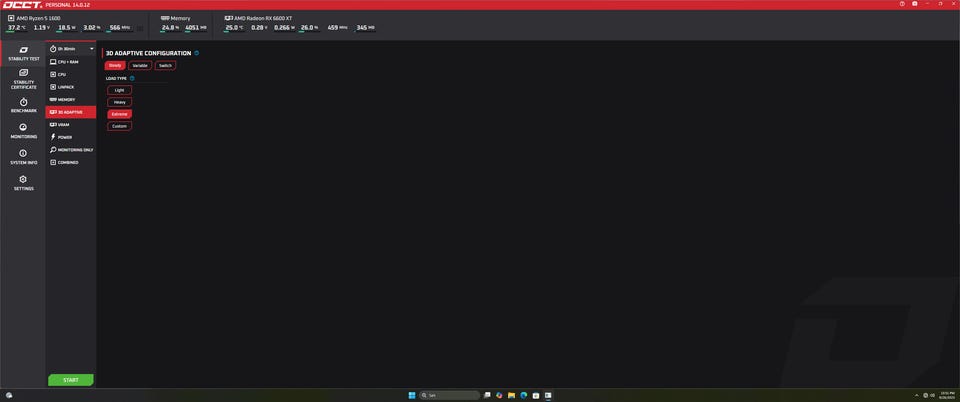This screenshot has height=402, width=960.
Task: Set load type to Extreme
Action: 119,114
